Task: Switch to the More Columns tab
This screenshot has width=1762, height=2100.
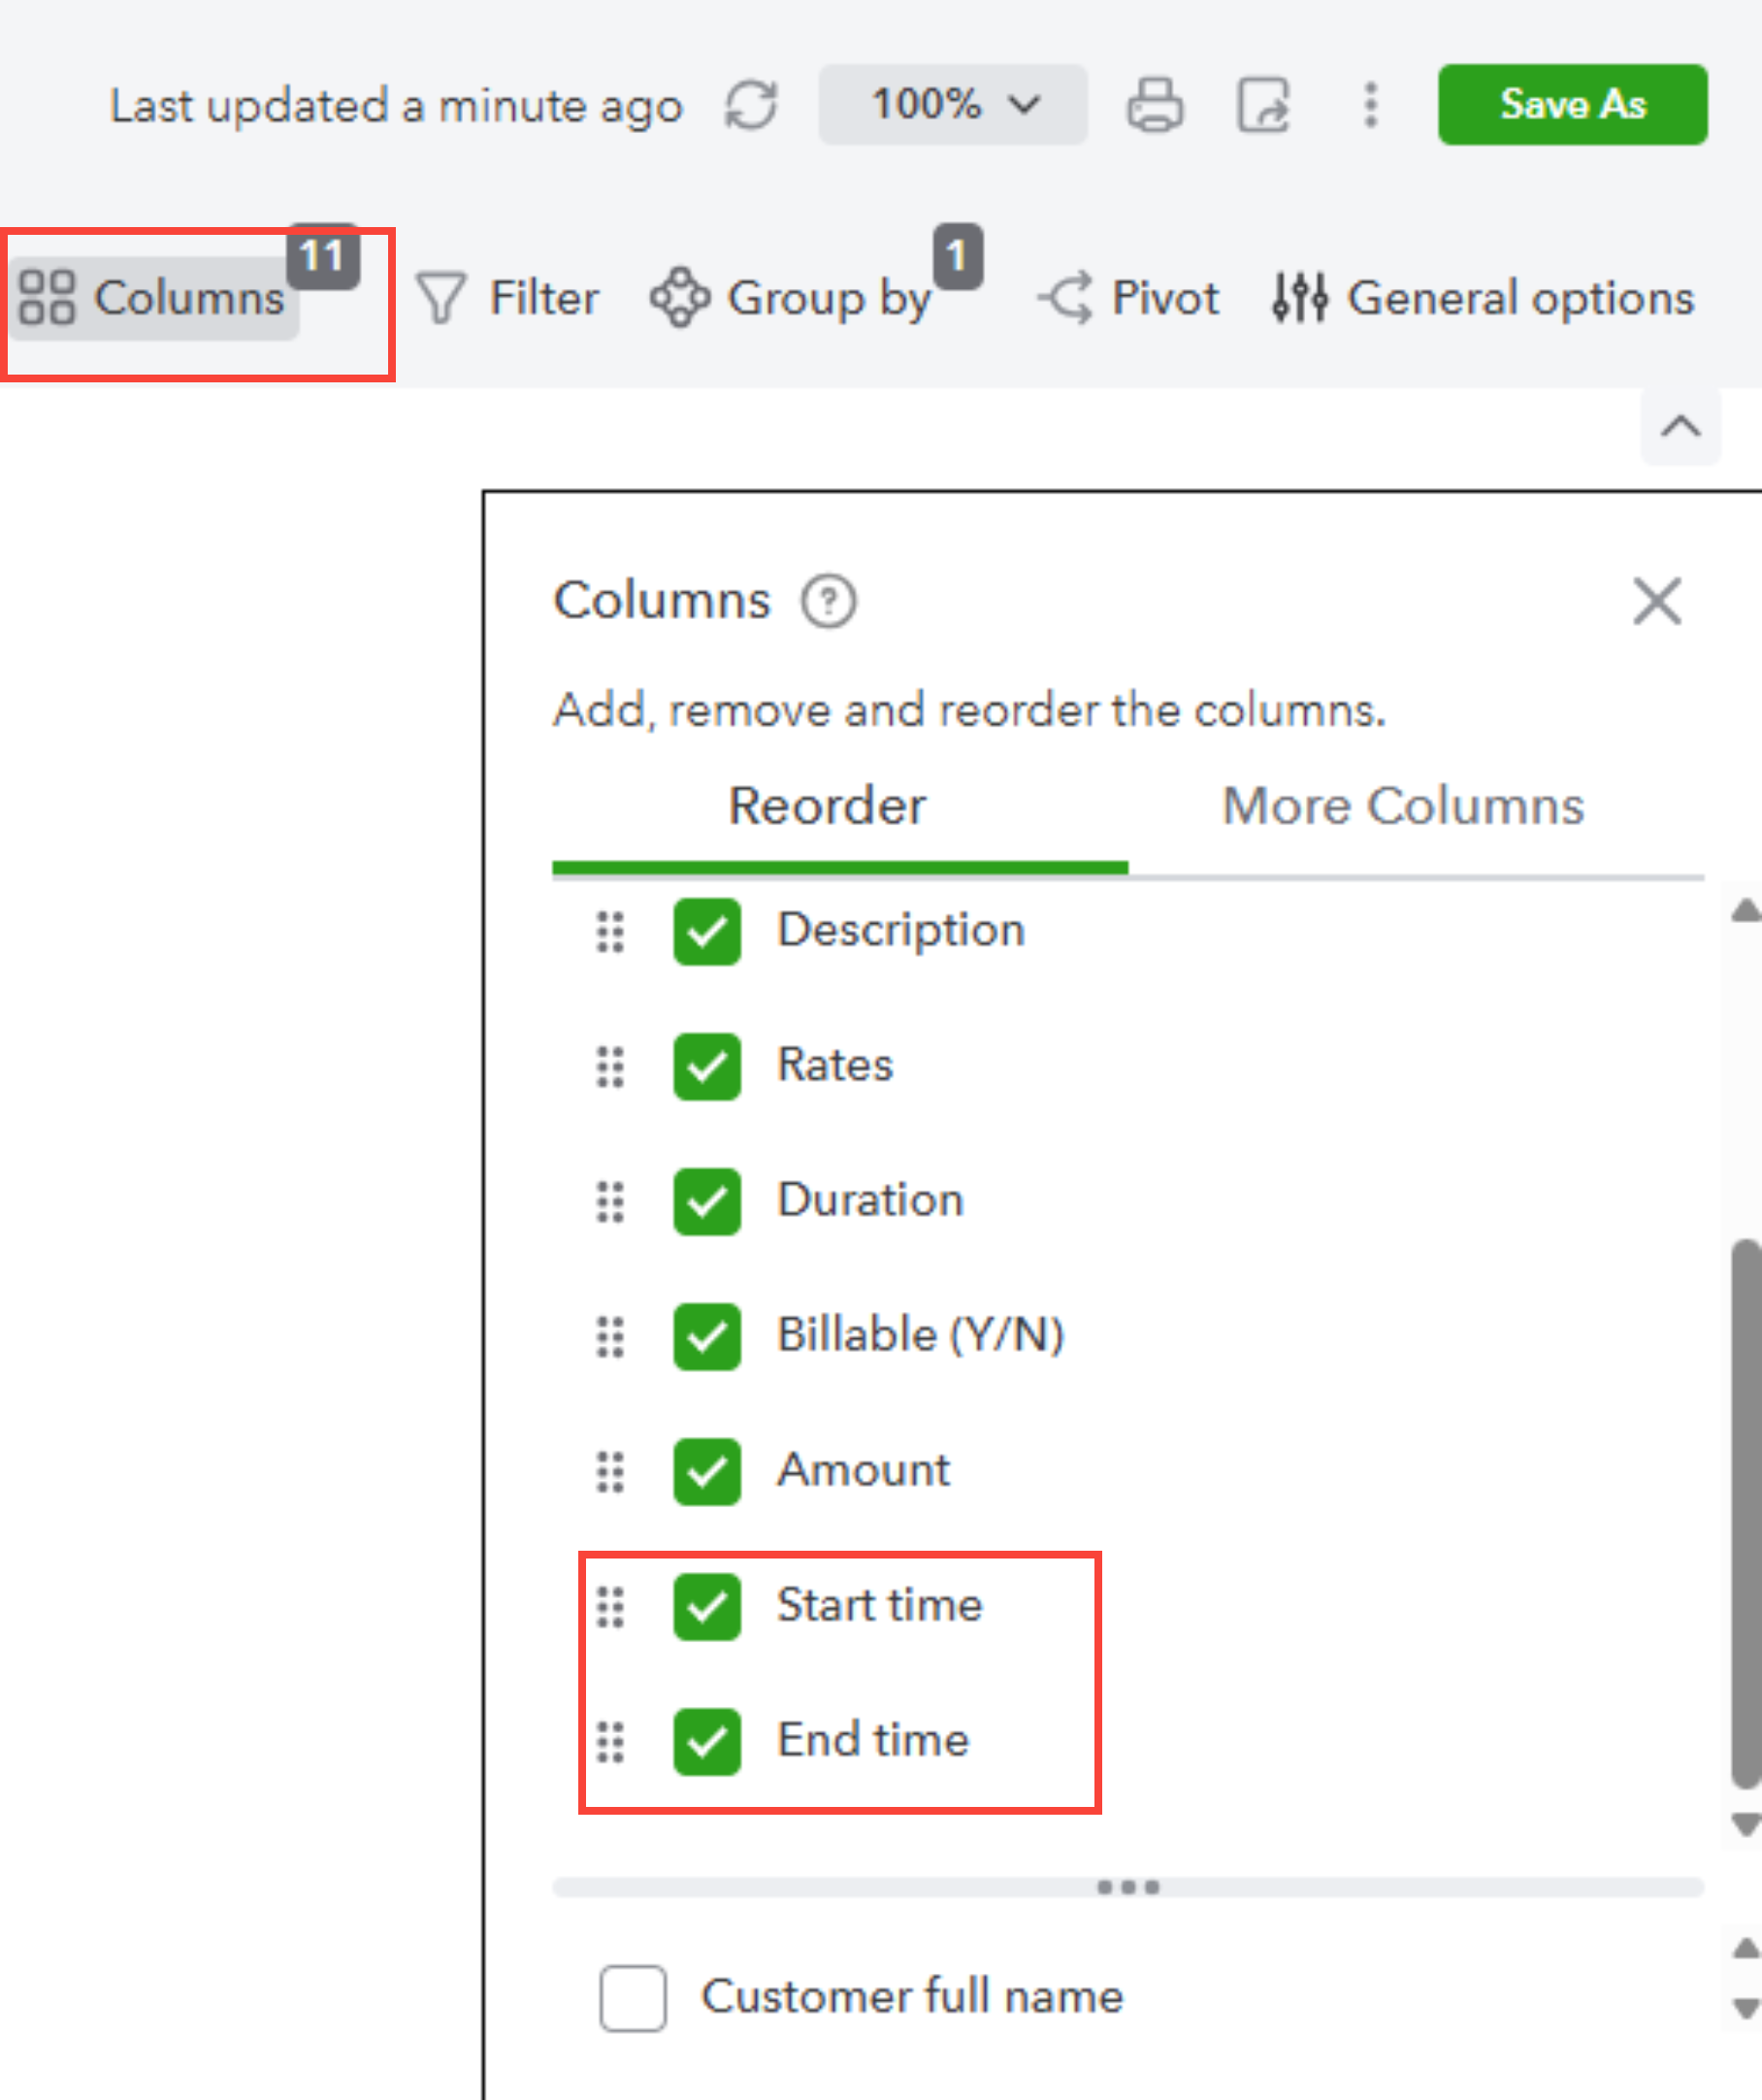Action: point(1403,806)
